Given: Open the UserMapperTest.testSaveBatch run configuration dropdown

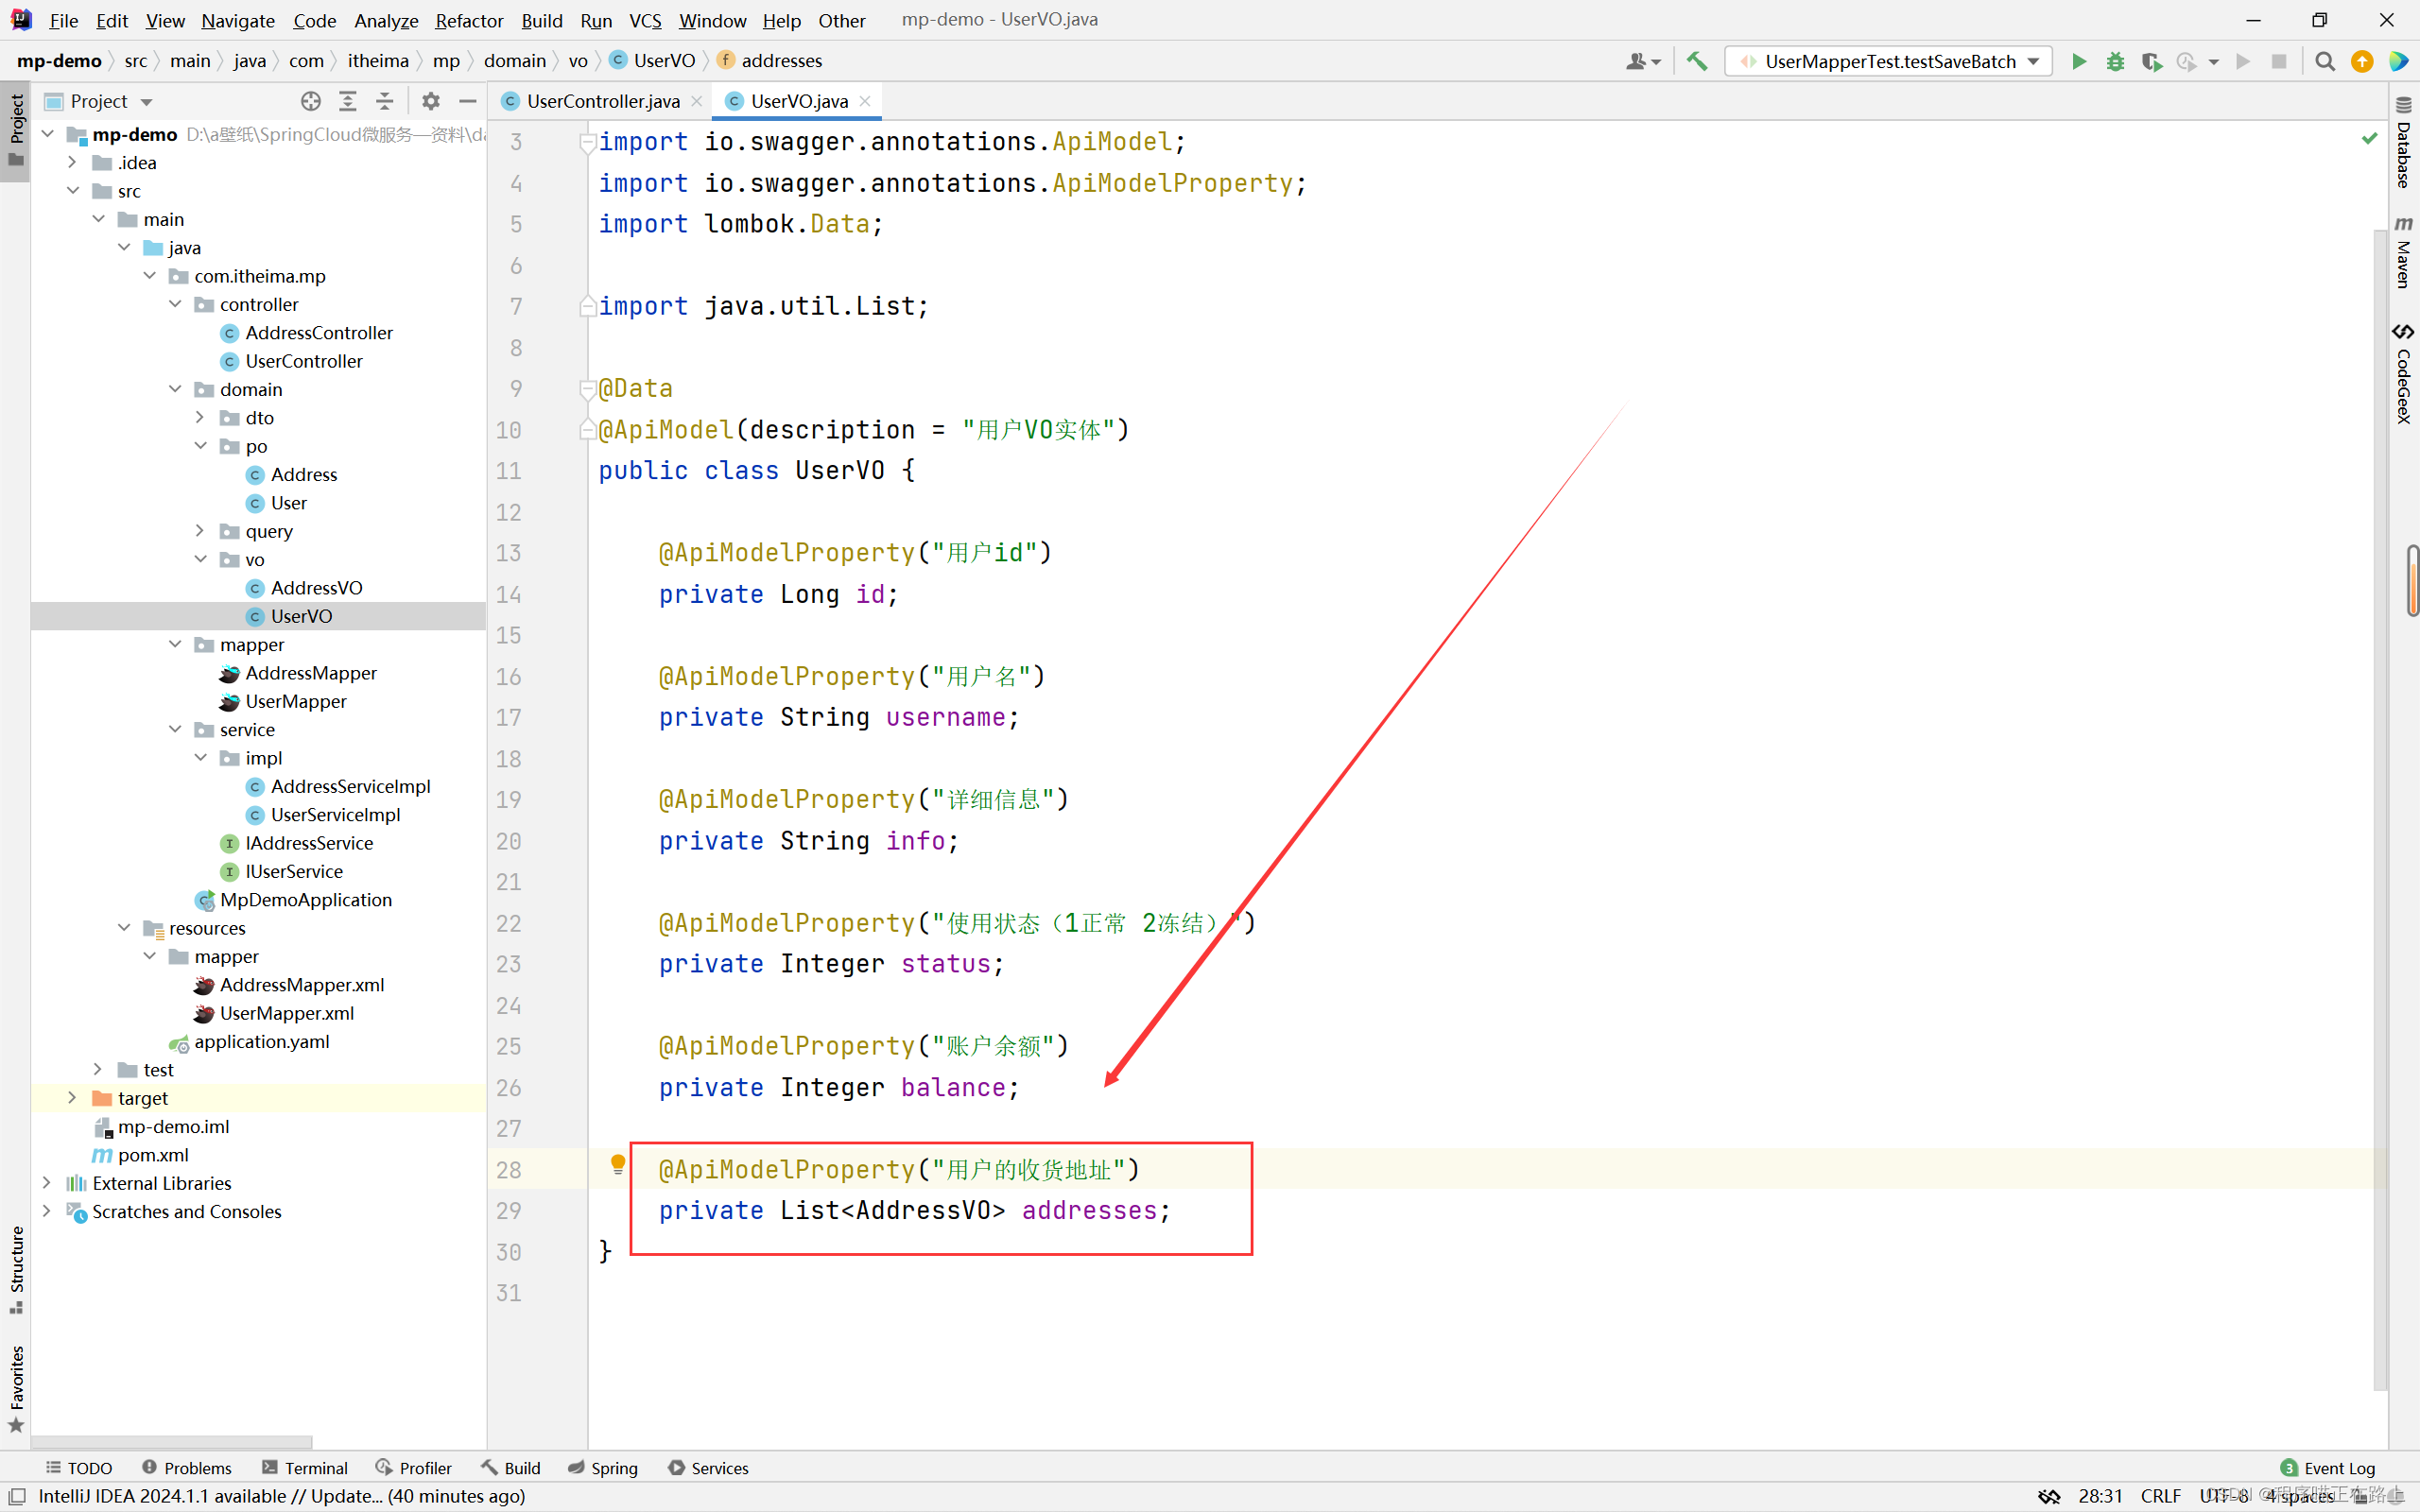Looking at the screenshot, I should (1888, 61).
